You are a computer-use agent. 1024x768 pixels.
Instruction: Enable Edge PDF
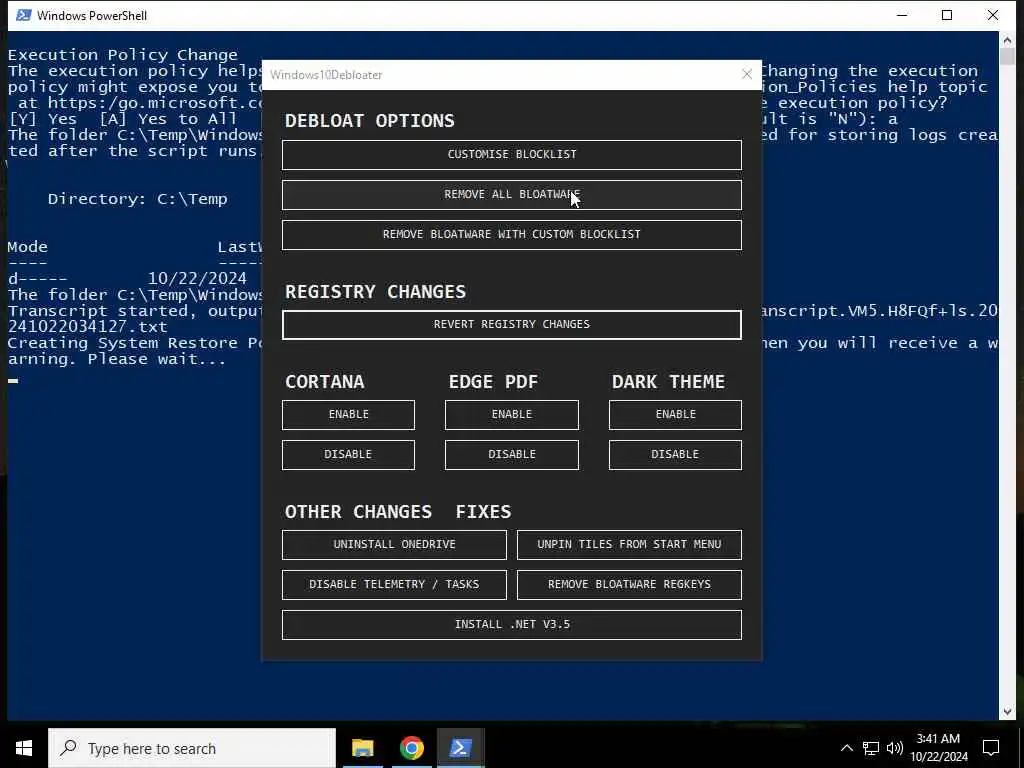click(511, 415)
